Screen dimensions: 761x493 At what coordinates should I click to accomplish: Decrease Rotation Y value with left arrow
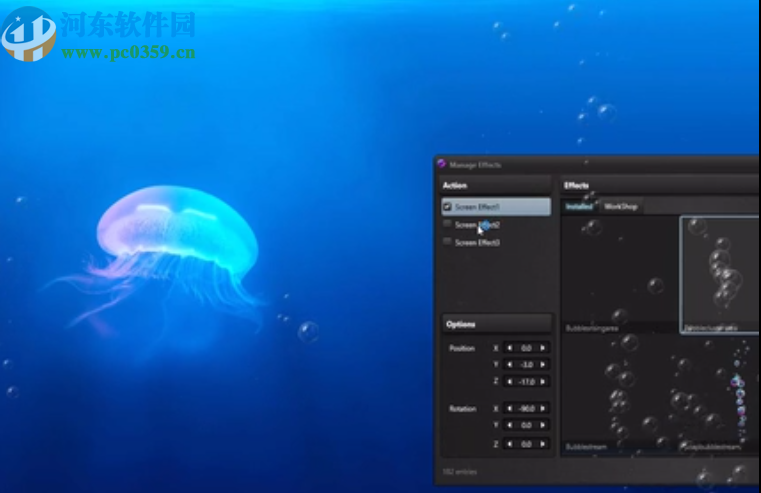coord(510,425)
